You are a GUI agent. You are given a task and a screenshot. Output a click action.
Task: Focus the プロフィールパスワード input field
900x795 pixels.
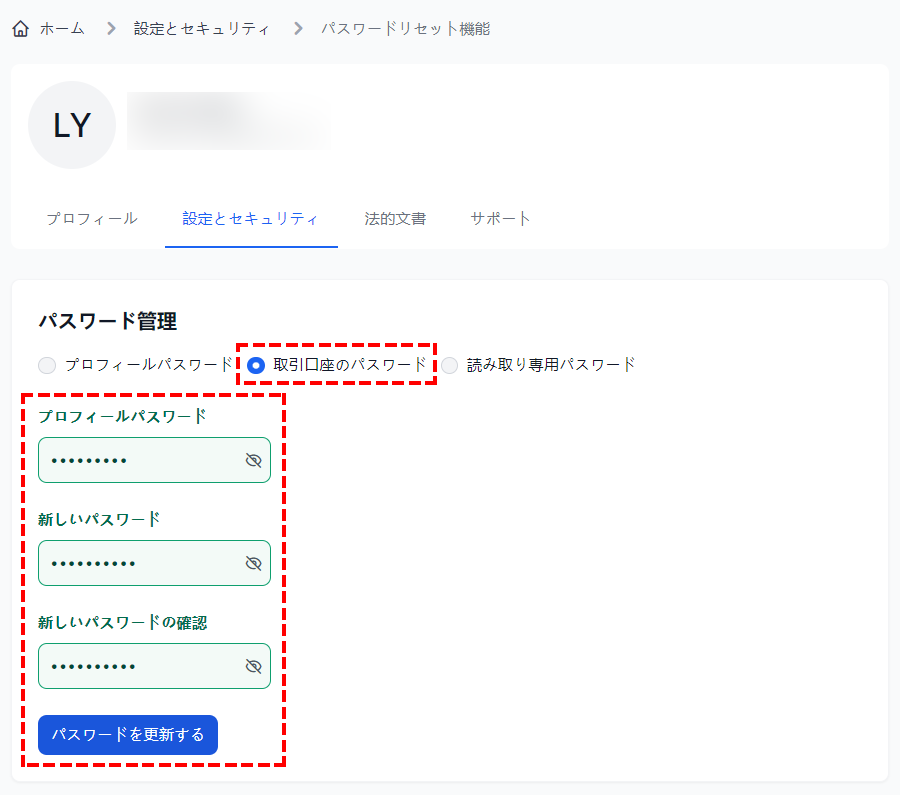point(154,460)
